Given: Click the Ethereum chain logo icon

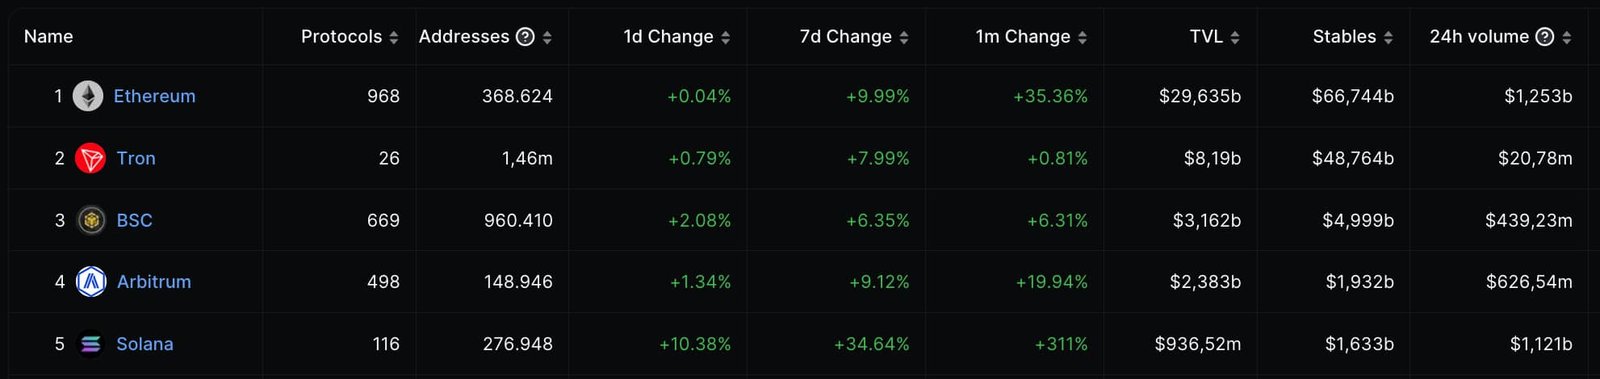Looking at the screenshot, I should [88, 96].
